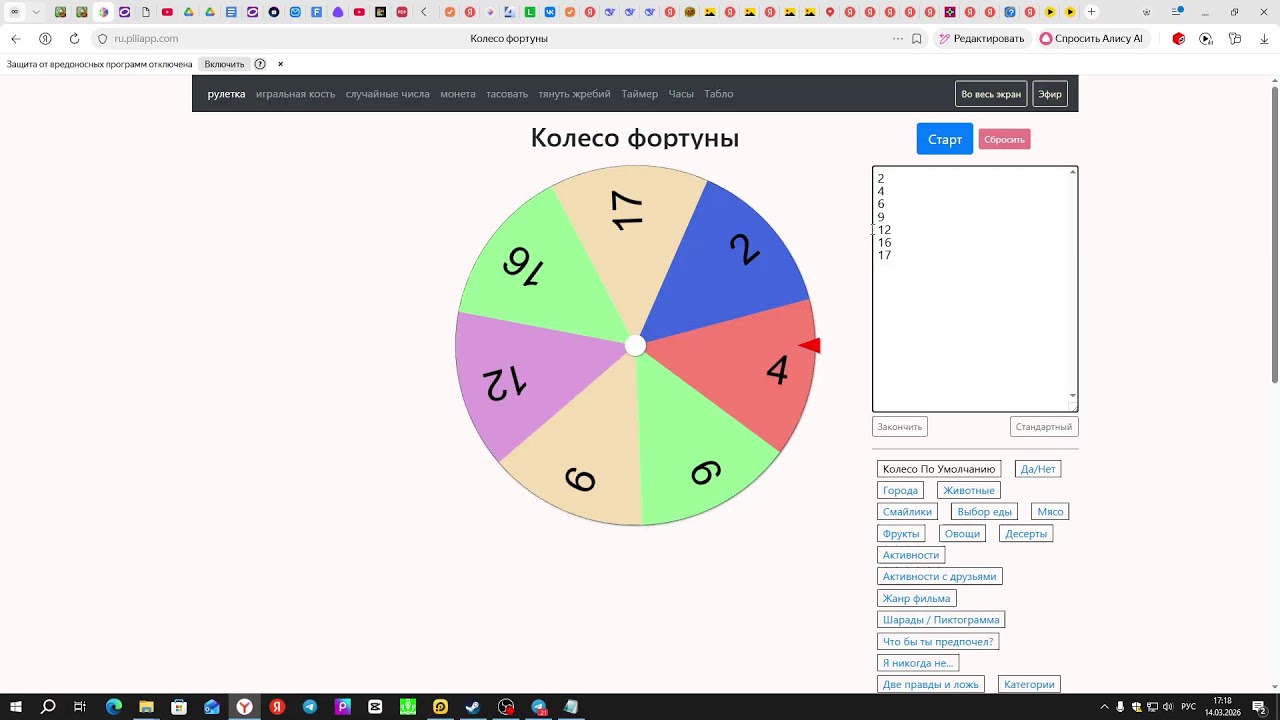Choose the Животные preset
The width and height of the screenshot is (1280, 720).
tap(969, 491)
